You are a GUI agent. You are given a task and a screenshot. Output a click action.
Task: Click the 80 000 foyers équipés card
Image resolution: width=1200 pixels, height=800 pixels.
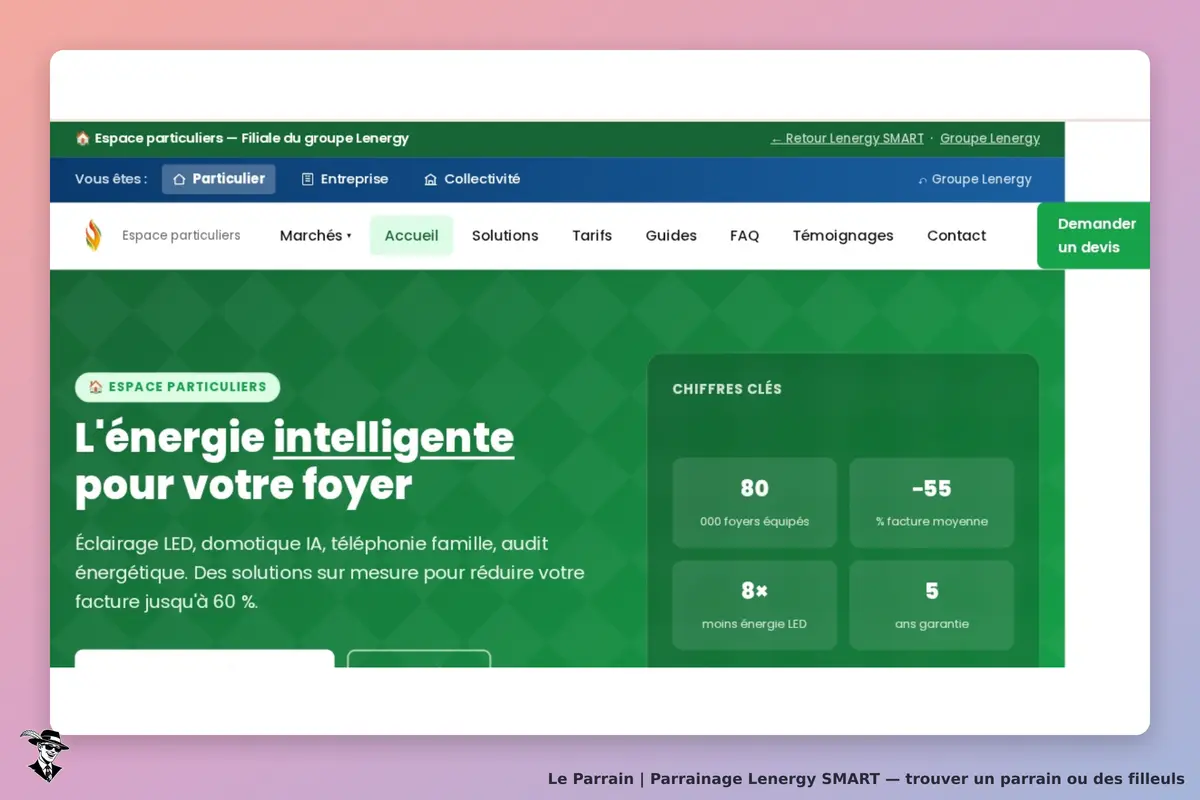(x=755, y=503)
